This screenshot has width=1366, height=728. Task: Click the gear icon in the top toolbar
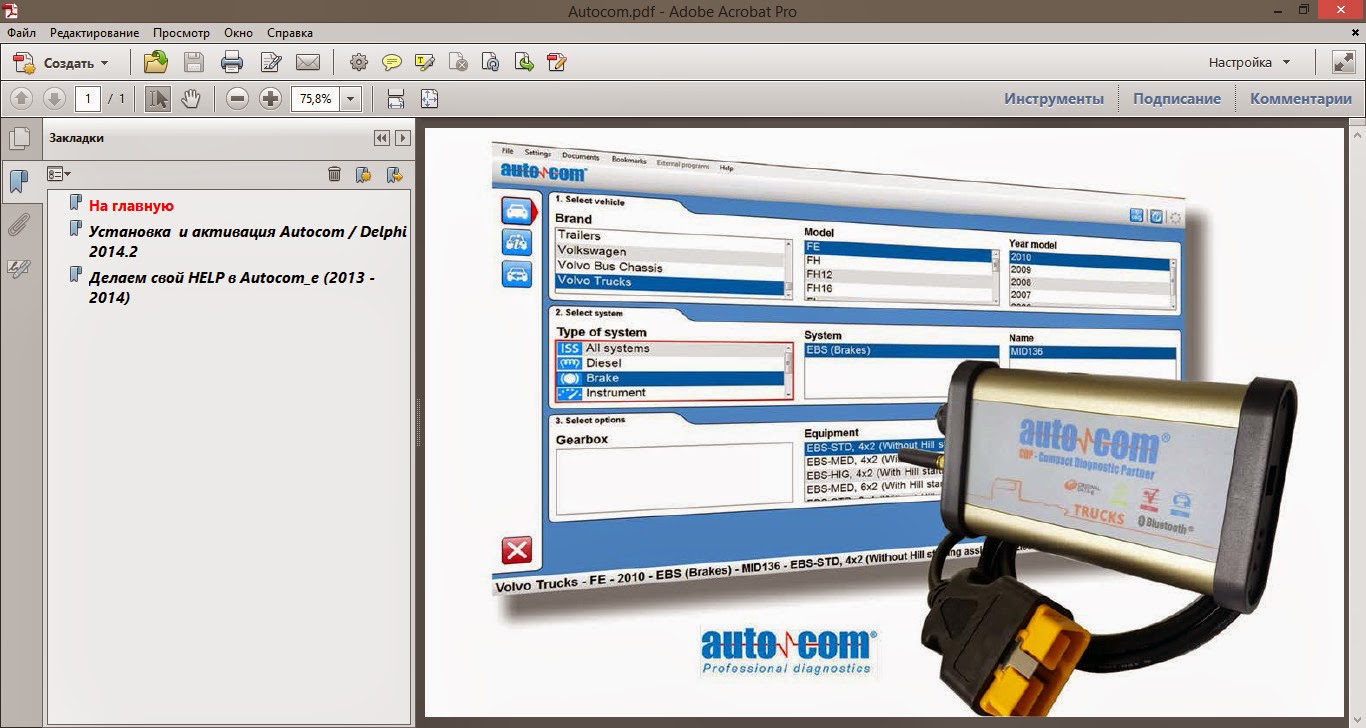(x=359, y=63)
